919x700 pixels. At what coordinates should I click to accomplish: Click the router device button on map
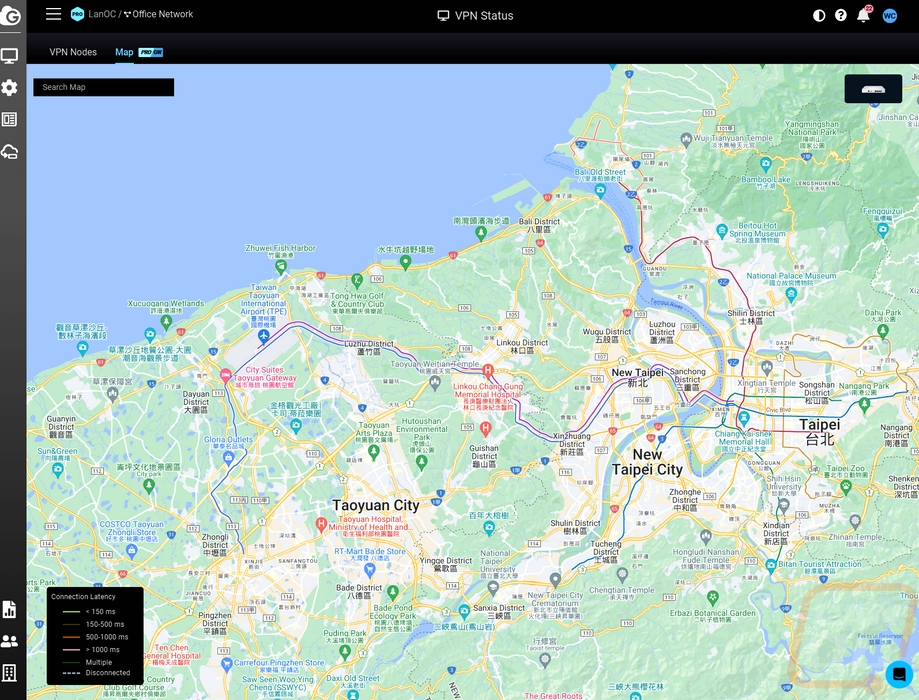873,89
